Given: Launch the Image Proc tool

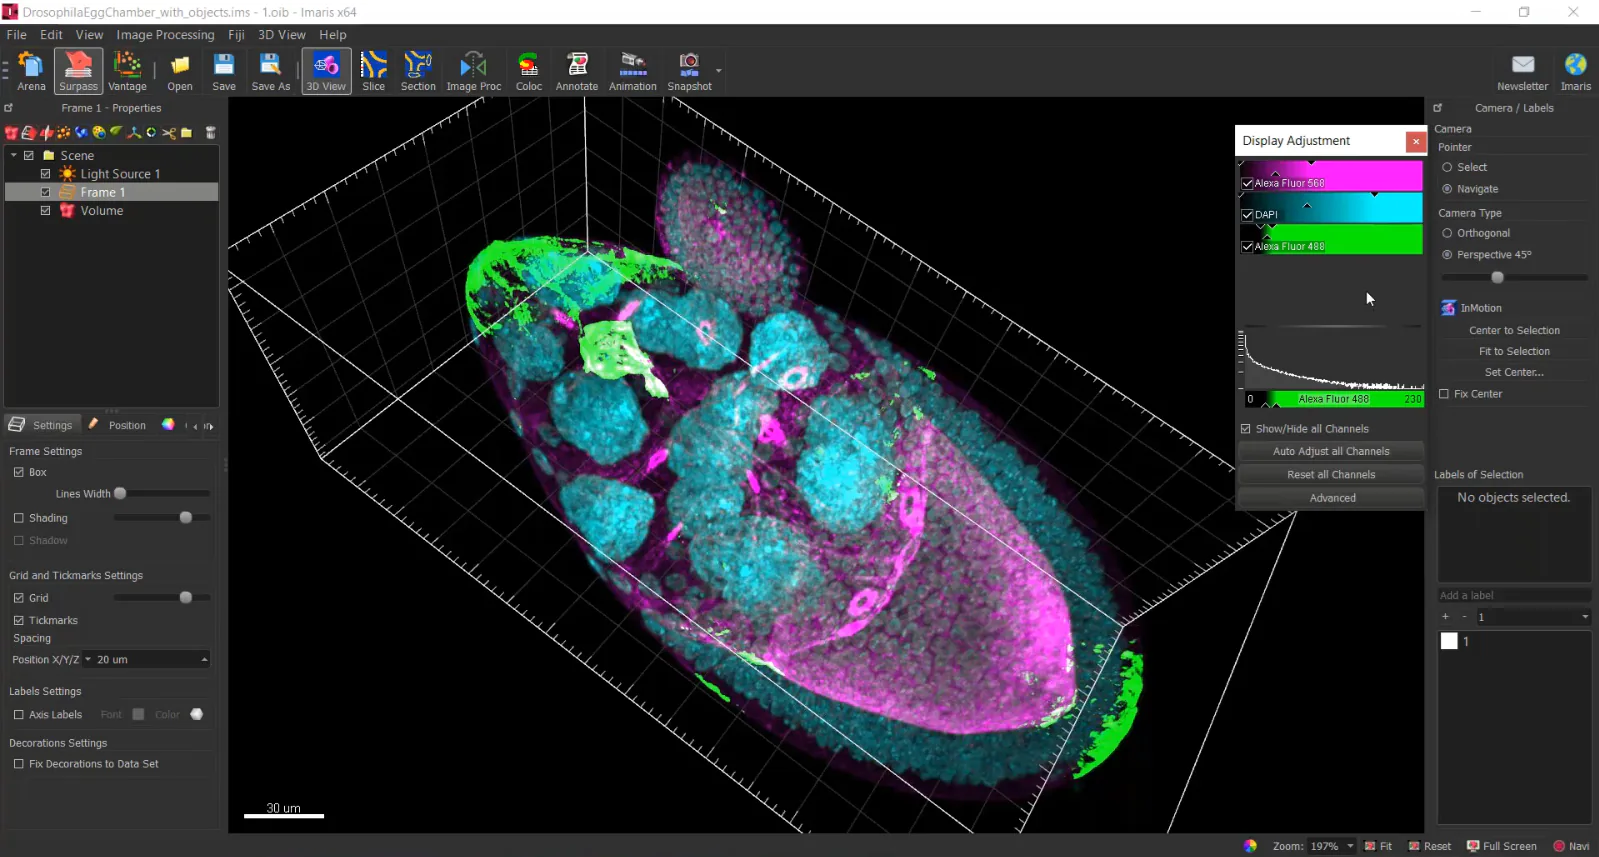Looking at the screenshot, I should coord(473,72).
